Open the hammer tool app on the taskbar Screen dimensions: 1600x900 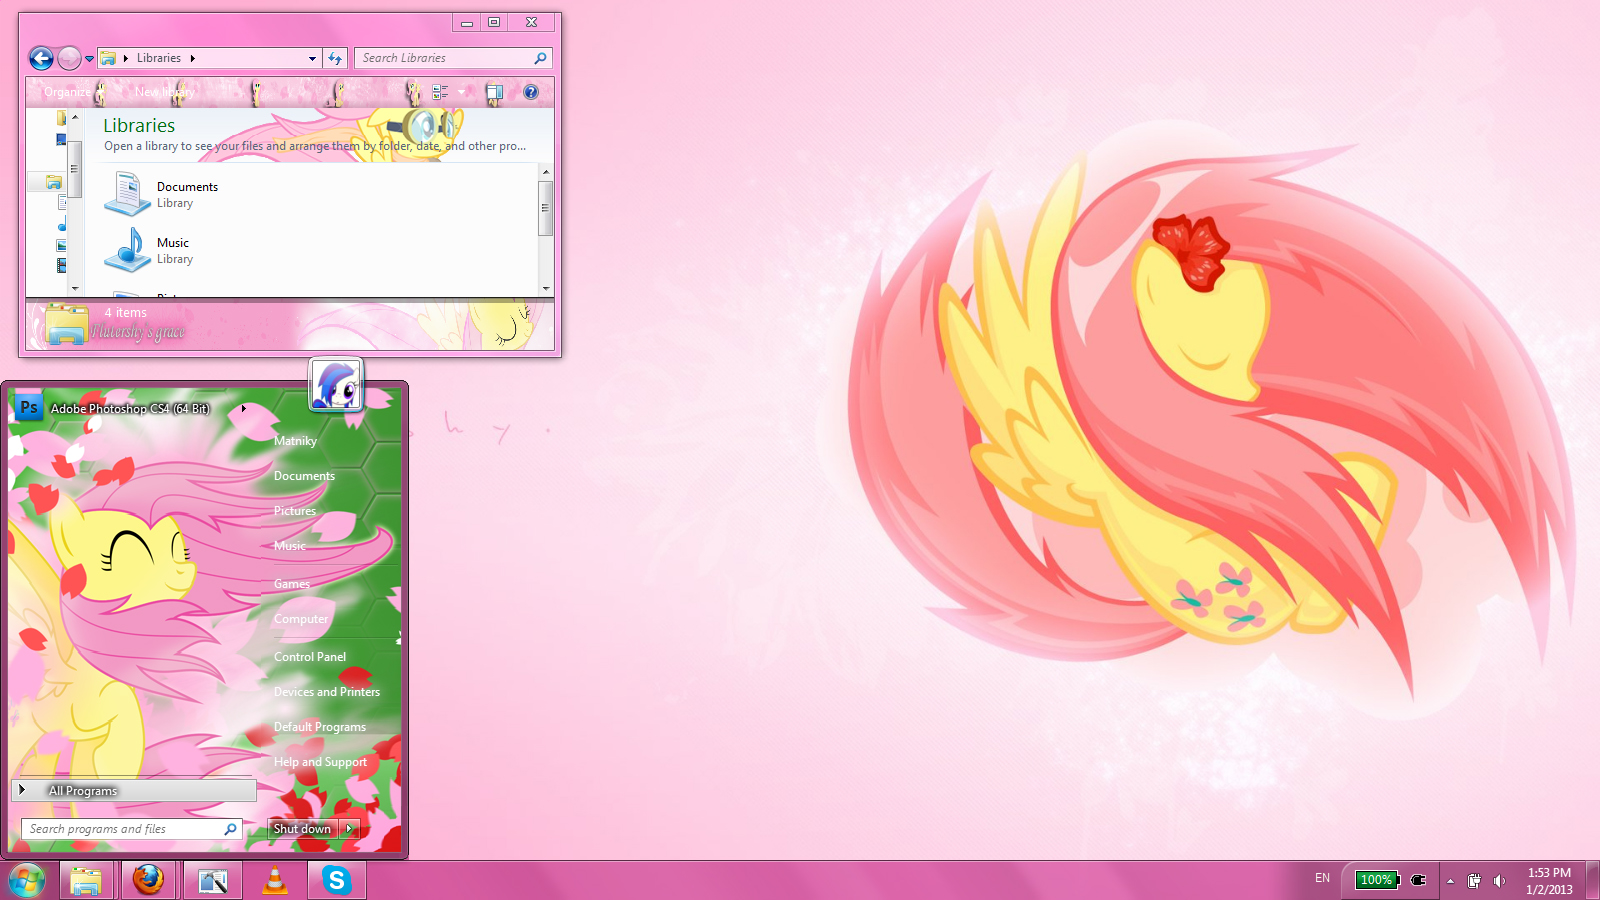coord(212,881)
